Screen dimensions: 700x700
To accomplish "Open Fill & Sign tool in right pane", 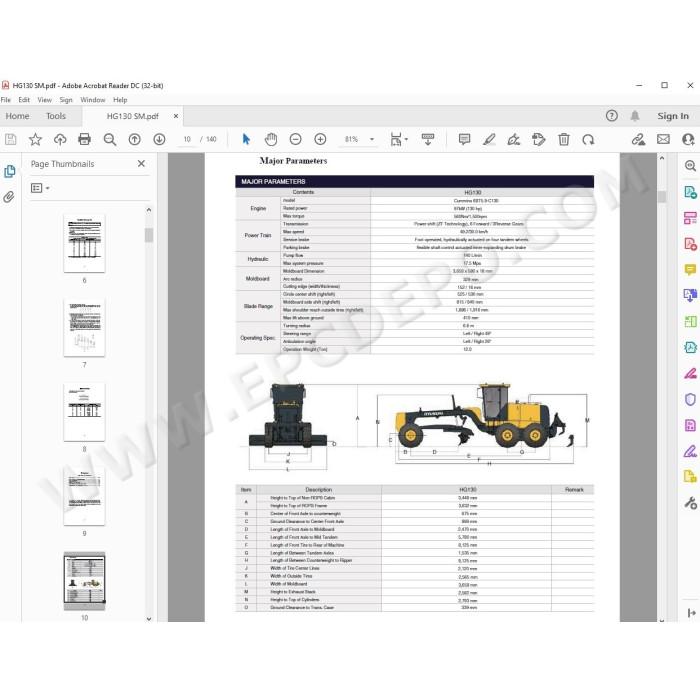I will click(690, 452).
